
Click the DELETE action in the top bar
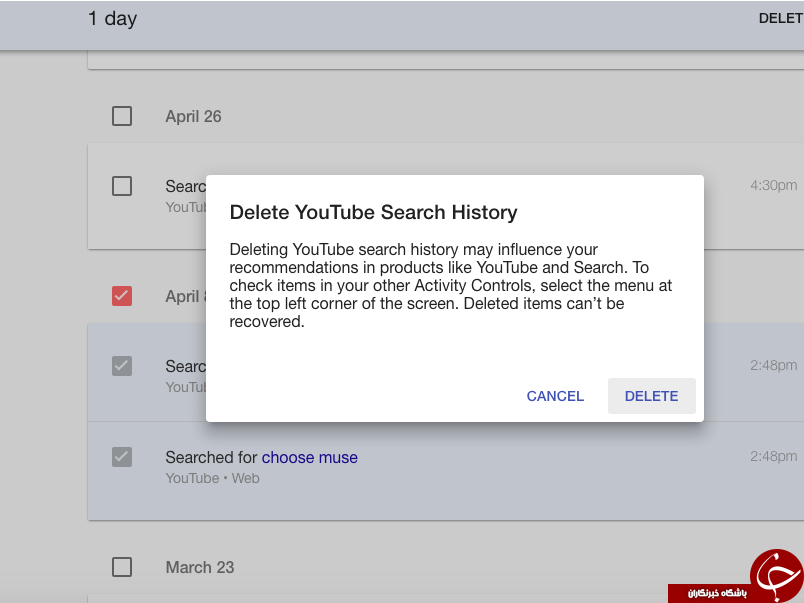coord(781,18)
